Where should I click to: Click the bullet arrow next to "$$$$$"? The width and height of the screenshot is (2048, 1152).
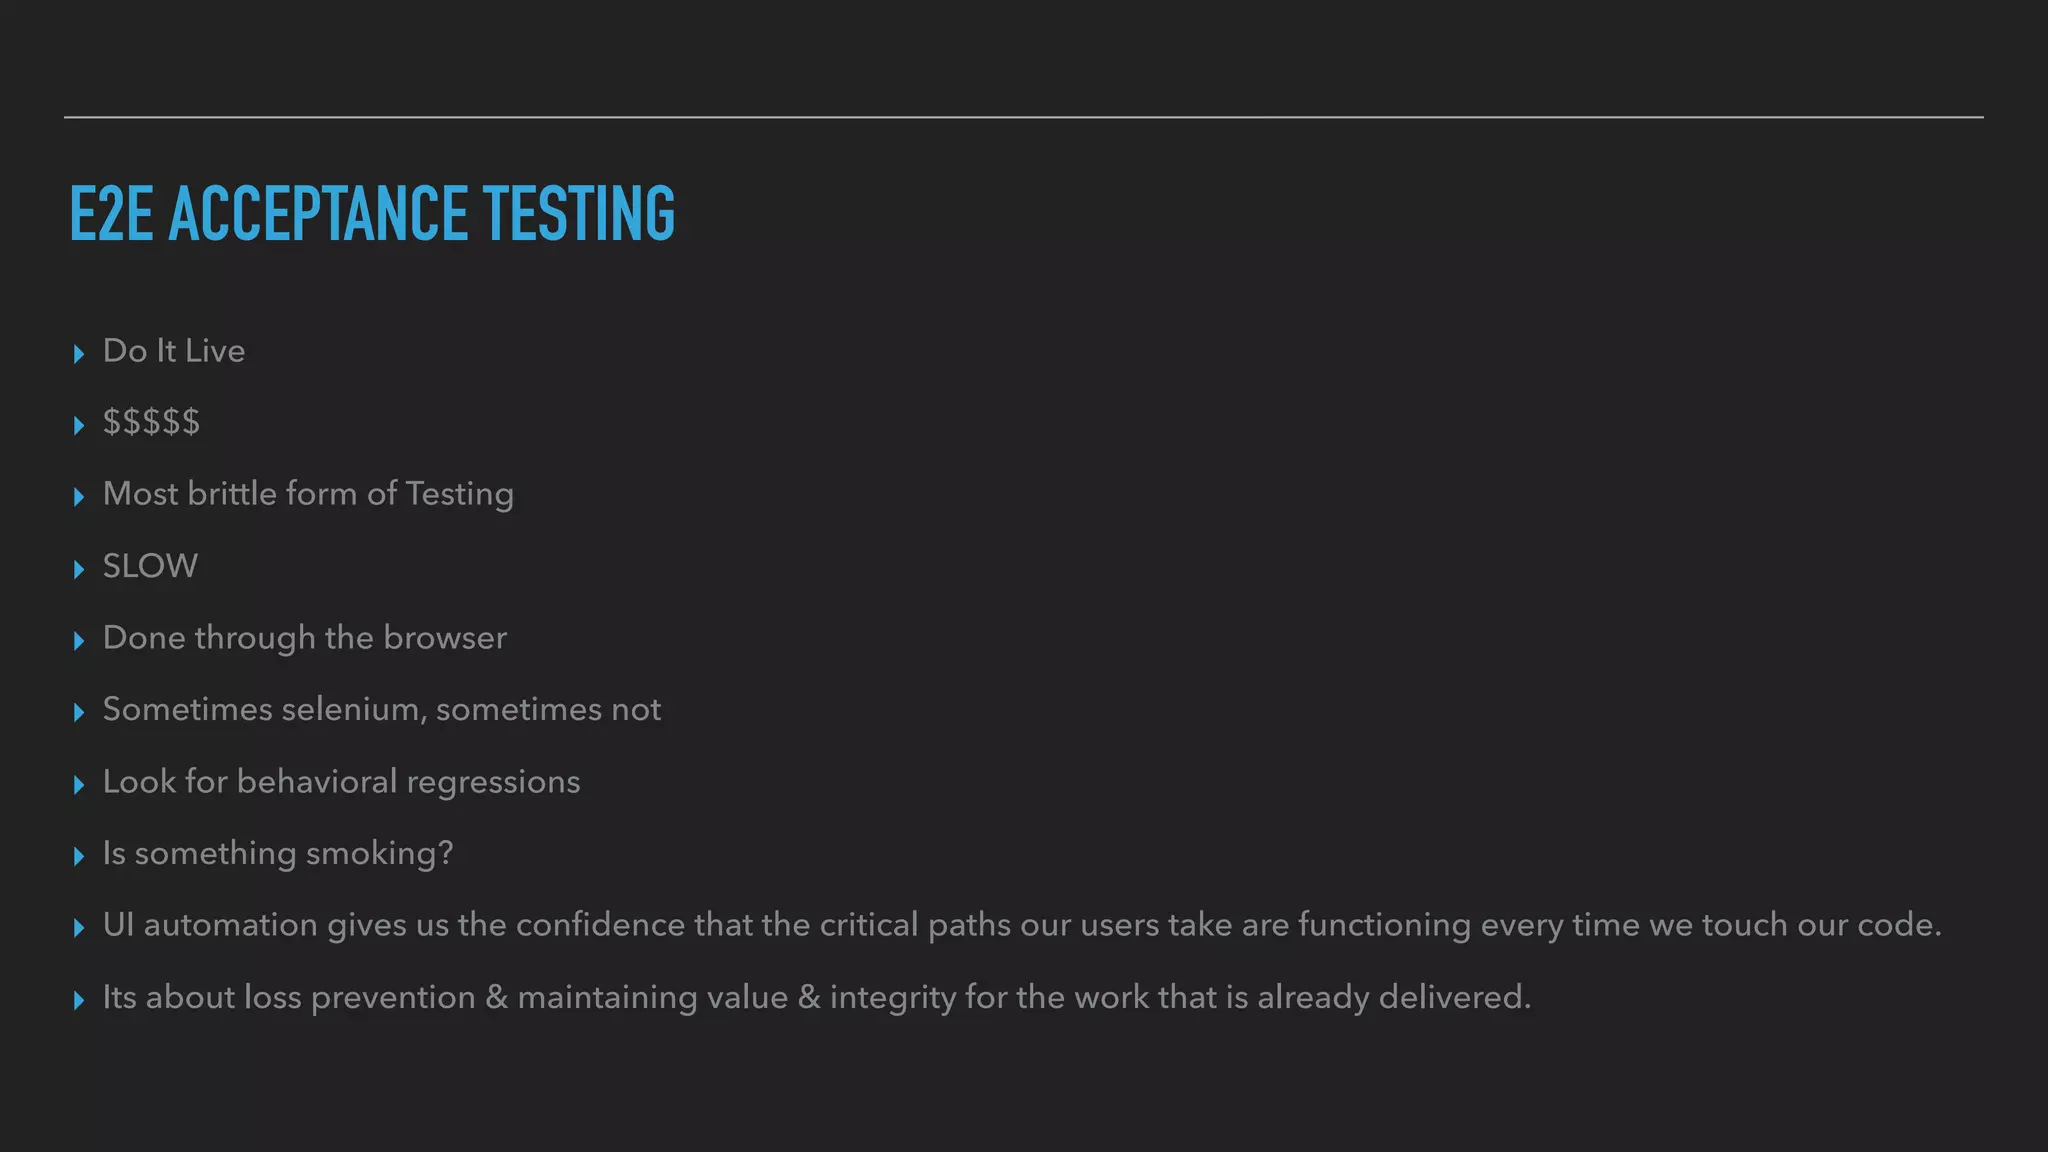(x=79, y=426)
